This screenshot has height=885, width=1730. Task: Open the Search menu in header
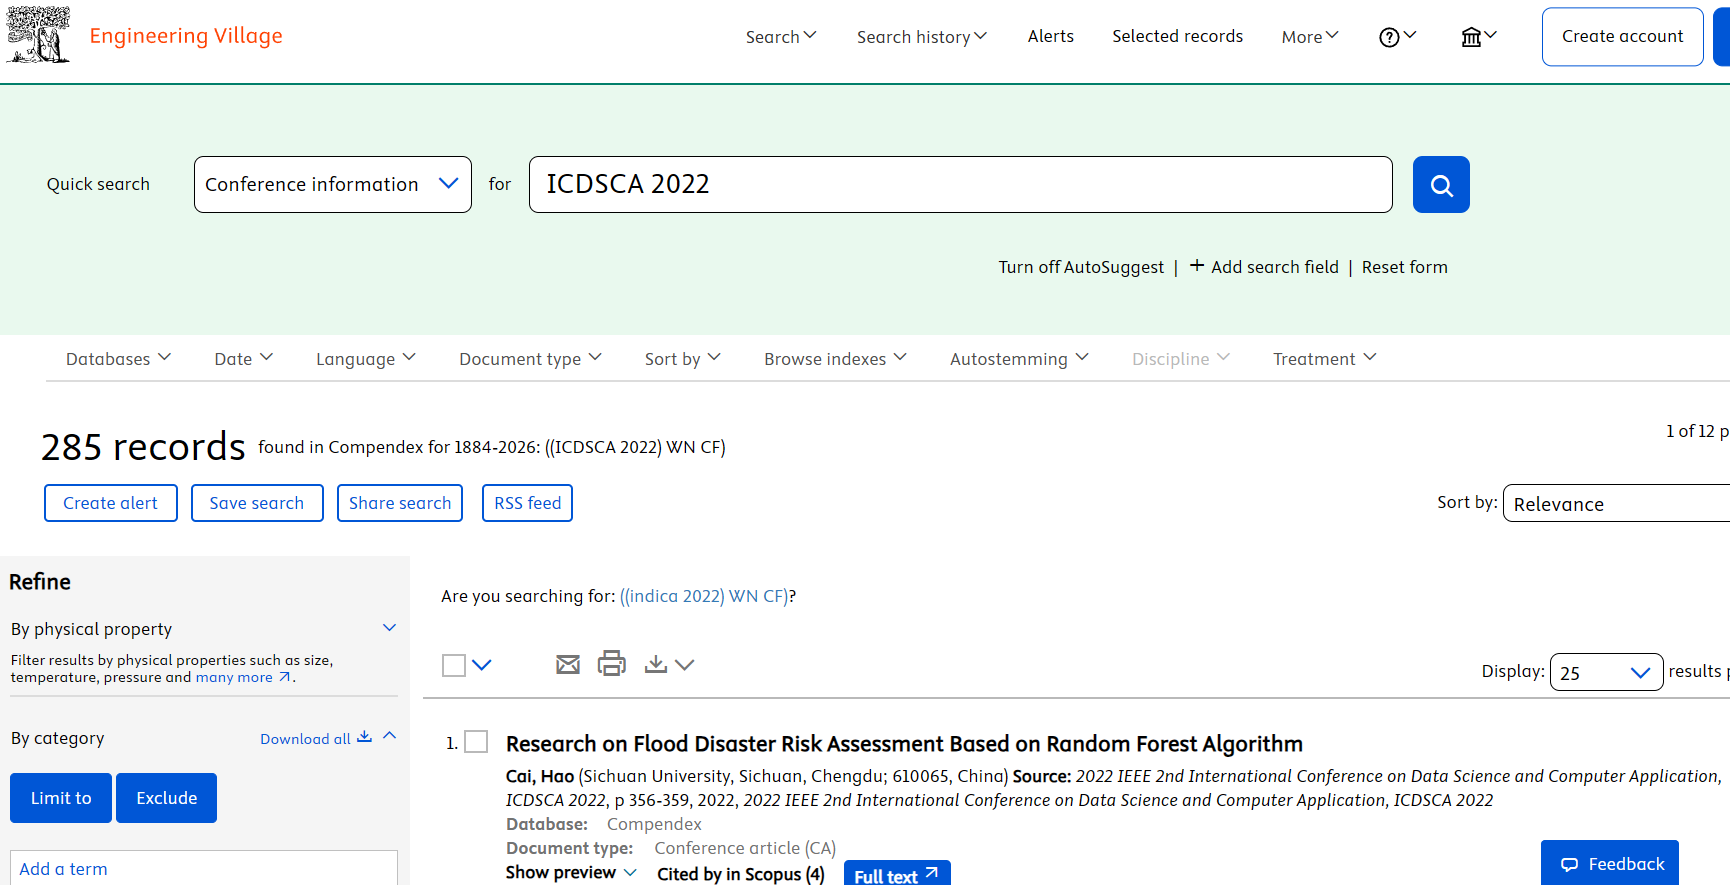(x=781, y=37)
